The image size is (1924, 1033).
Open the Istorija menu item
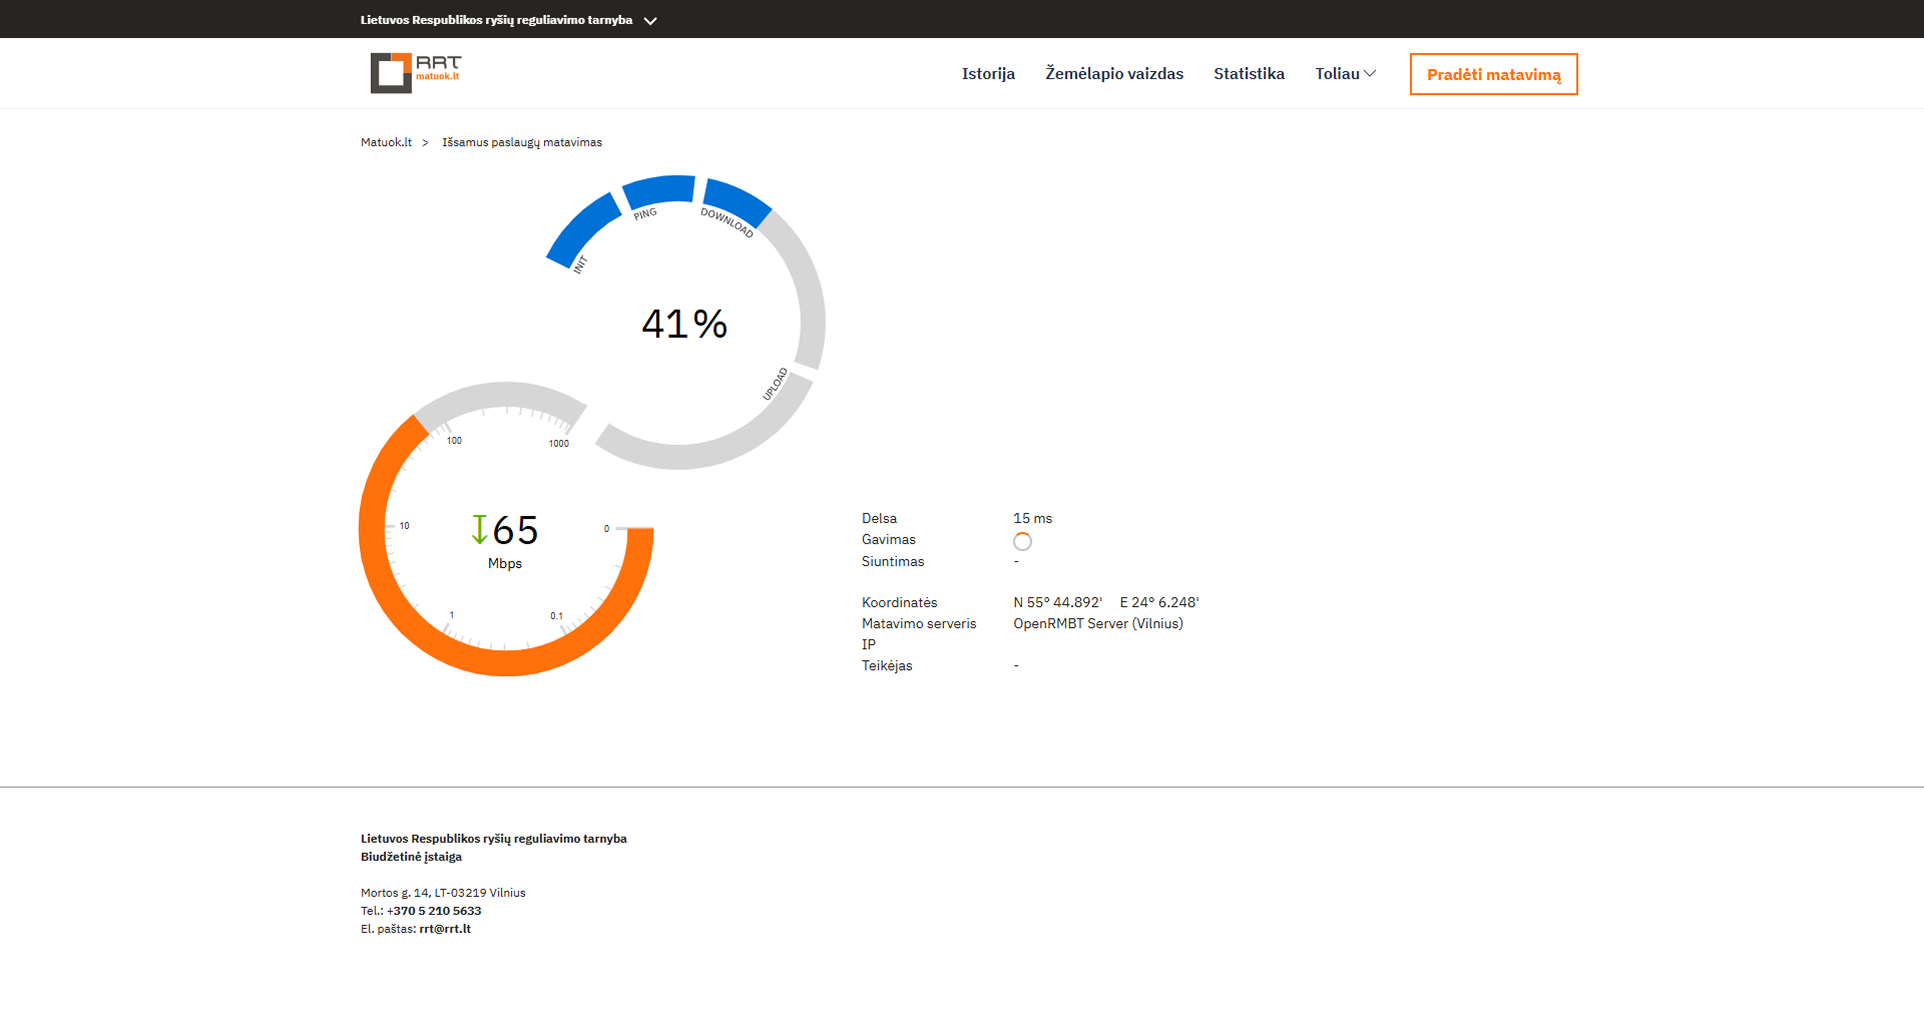[988, 74]
